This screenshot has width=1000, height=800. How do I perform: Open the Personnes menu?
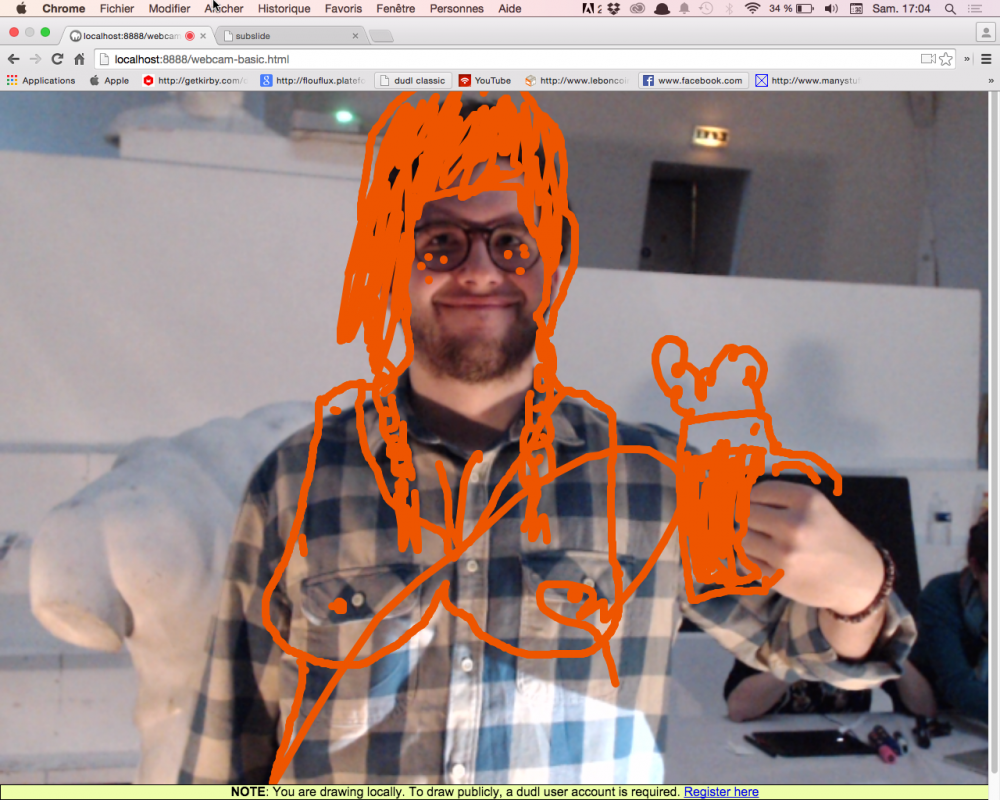pyautogui.click(x=457, y=8)
